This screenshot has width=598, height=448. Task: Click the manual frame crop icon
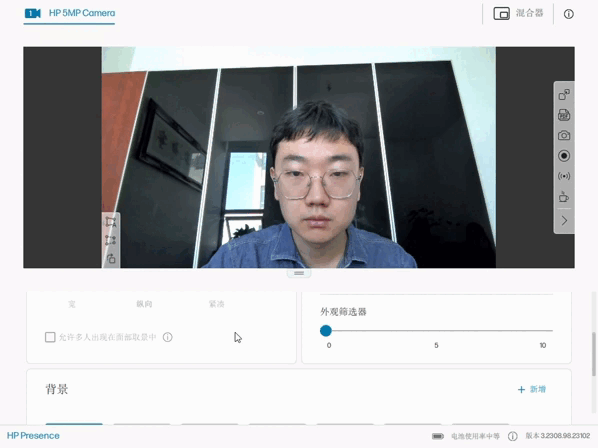111,240
